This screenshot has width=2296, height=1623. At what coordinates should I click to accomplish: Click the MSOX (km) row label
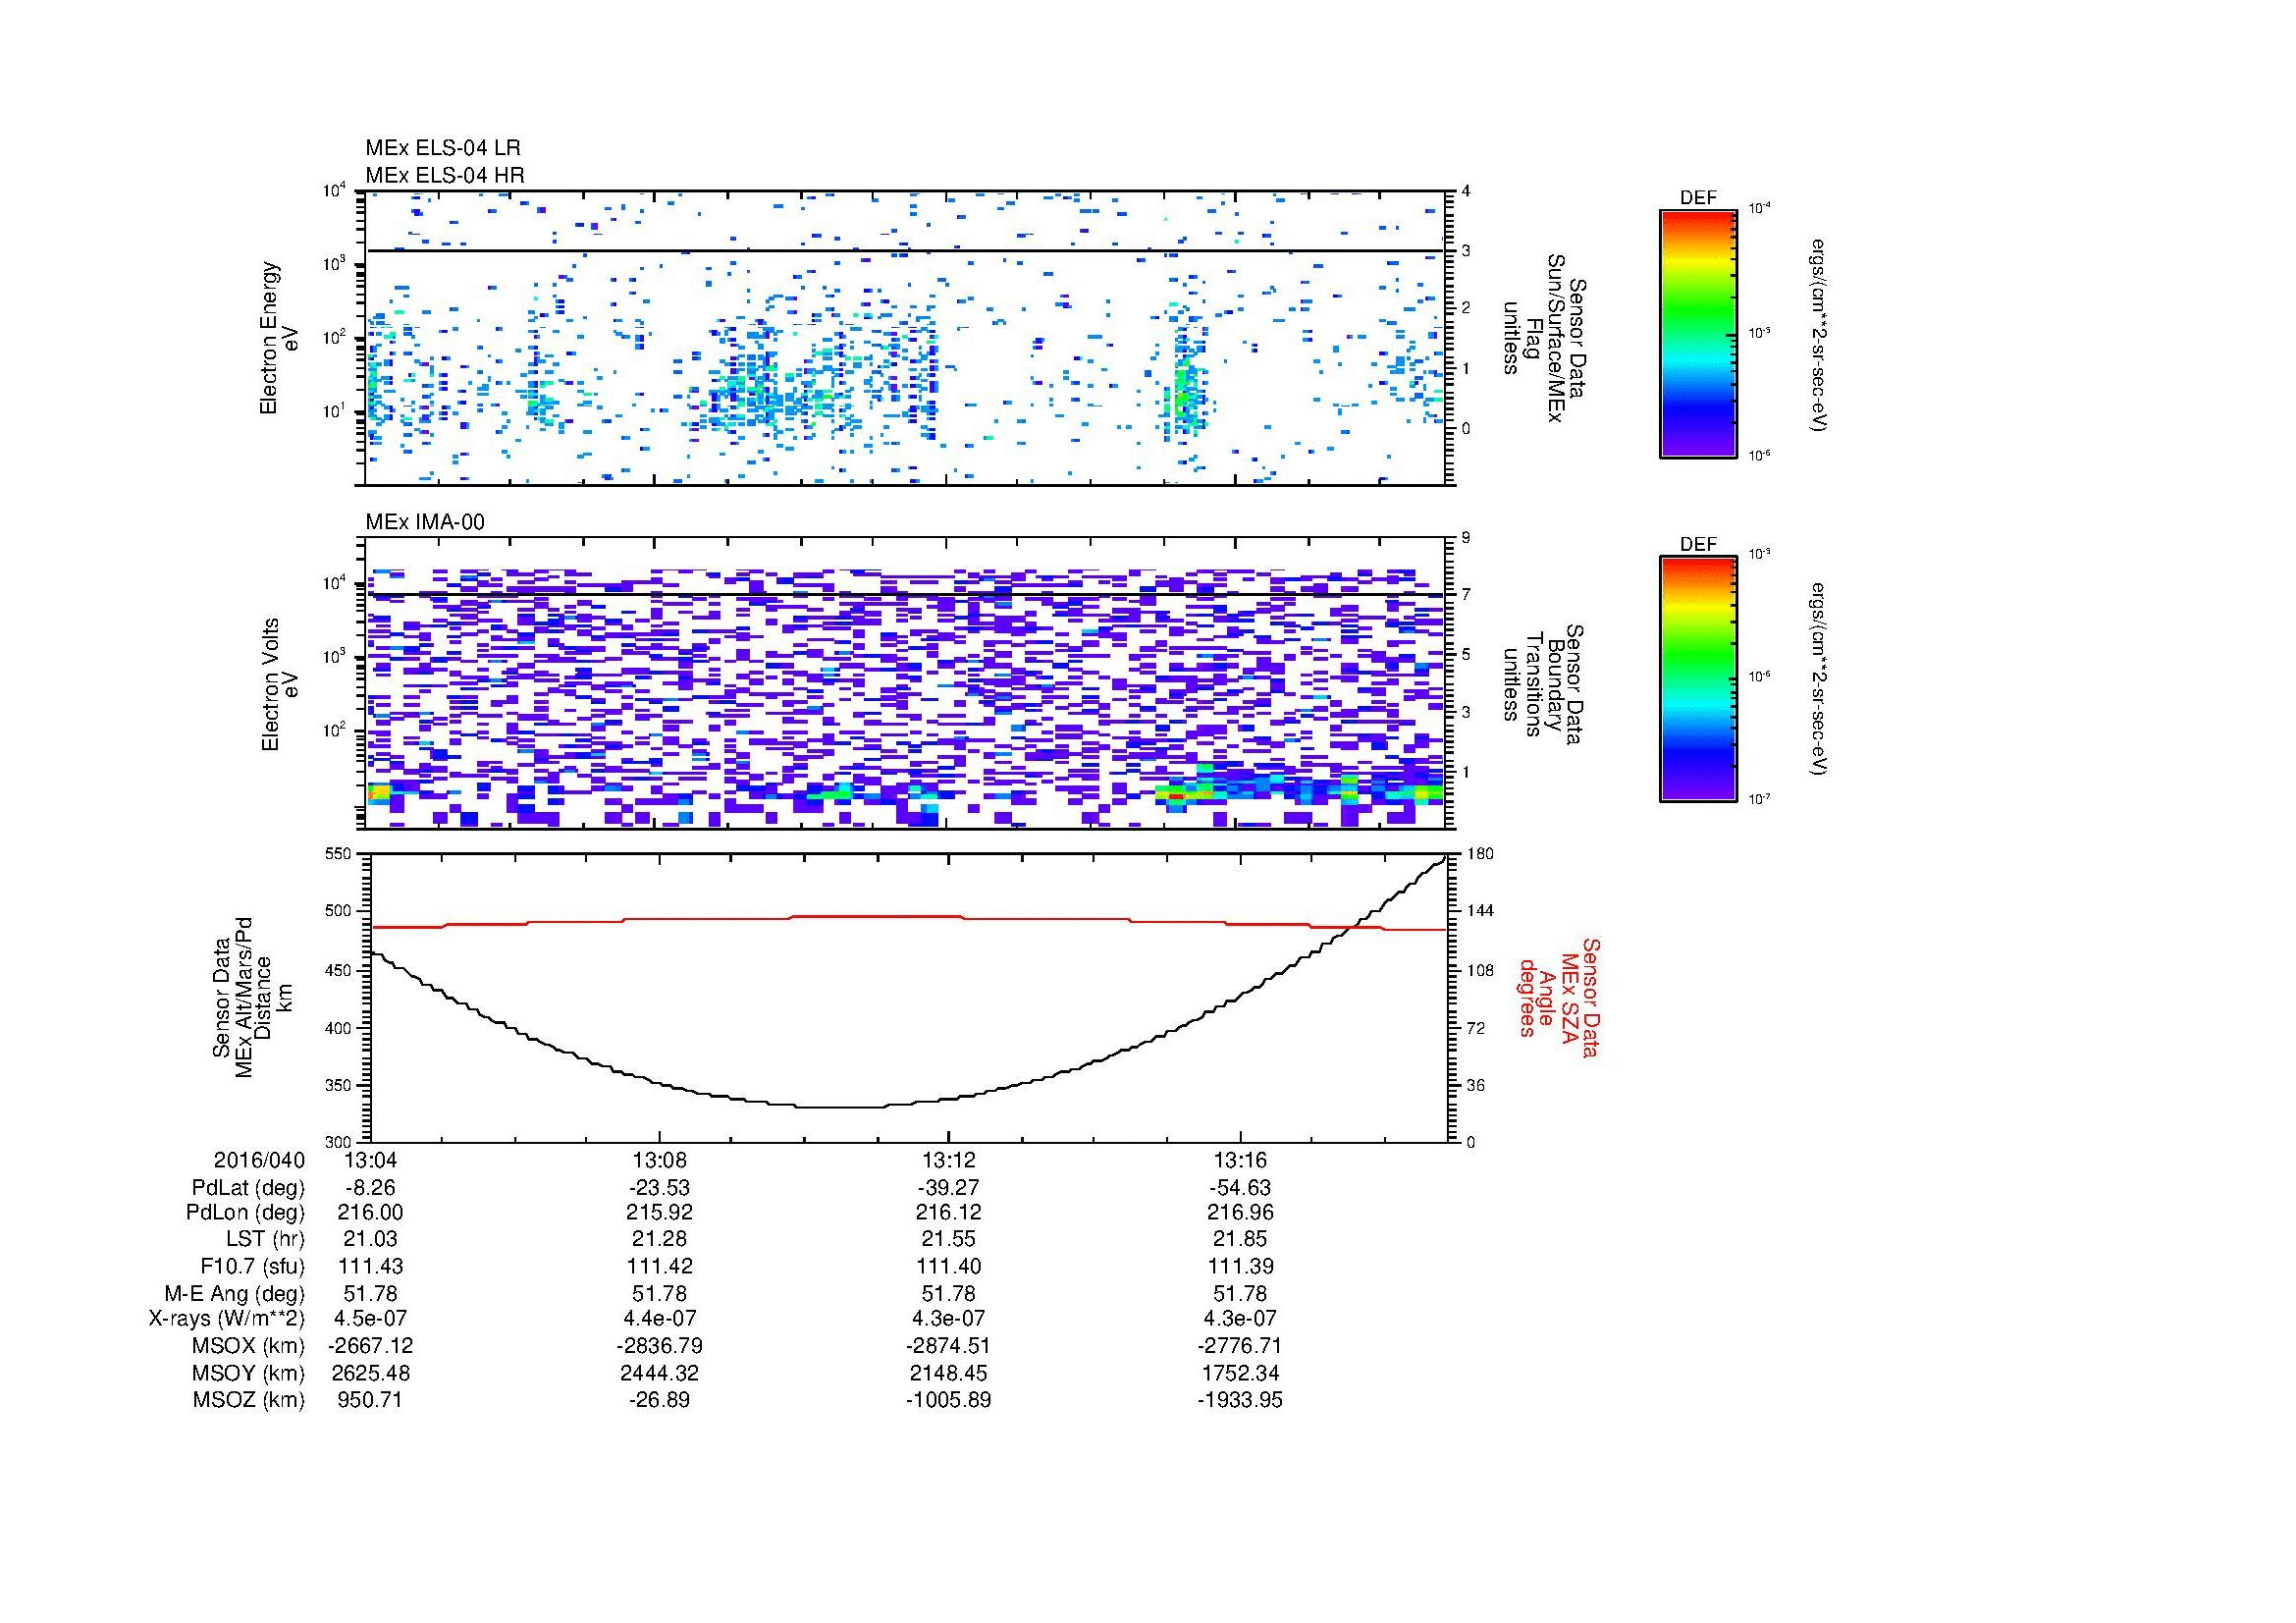click(248, 1346)
